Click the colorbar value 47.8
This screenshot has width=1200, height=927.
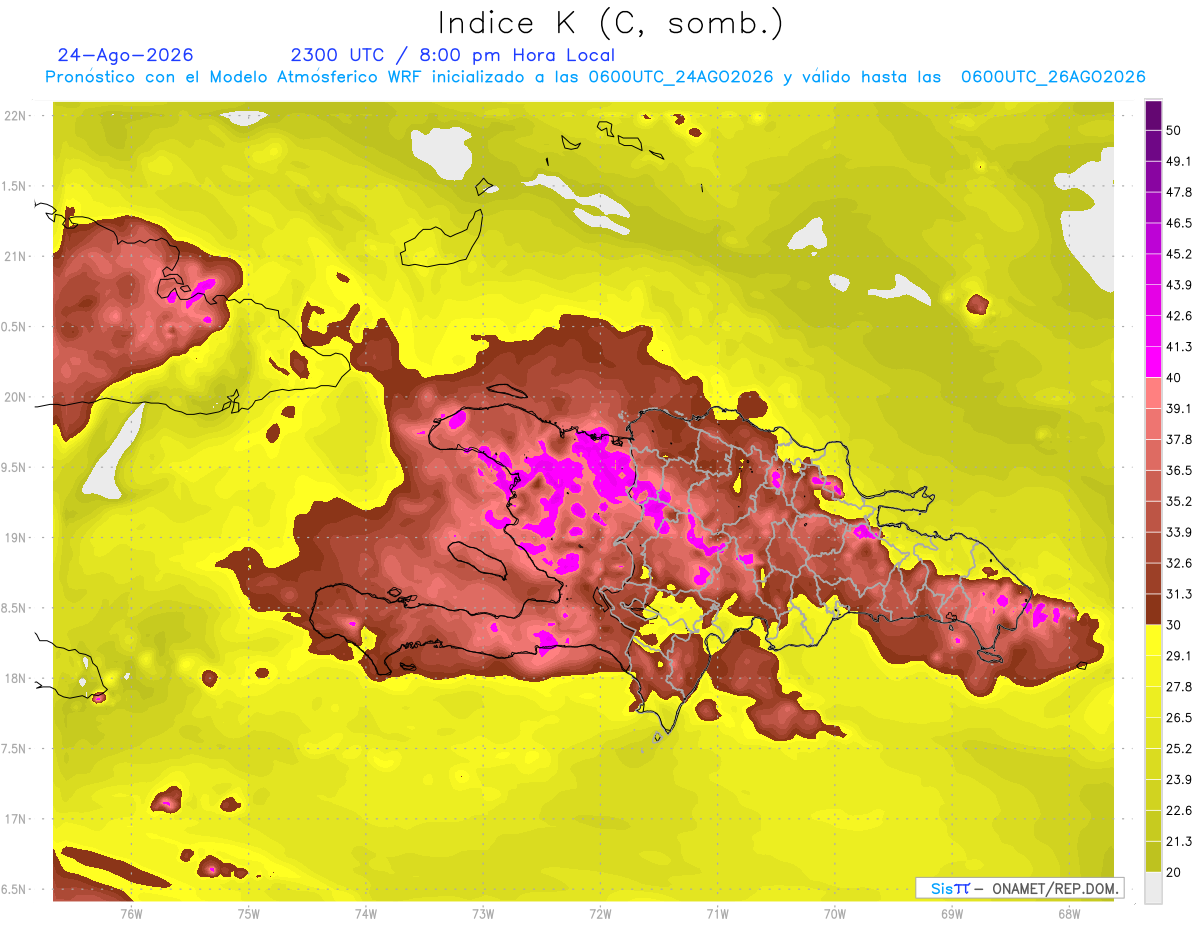pos(1179,192)
